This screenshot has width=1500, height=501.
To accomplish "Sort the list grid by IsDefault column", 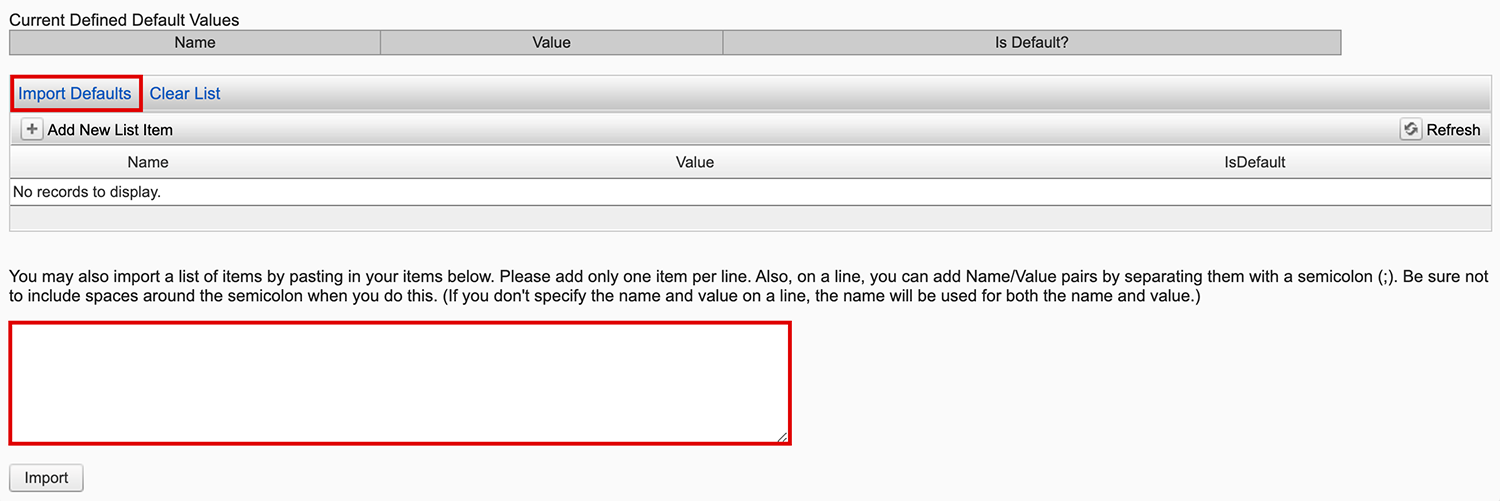I will coord(1255,162).
